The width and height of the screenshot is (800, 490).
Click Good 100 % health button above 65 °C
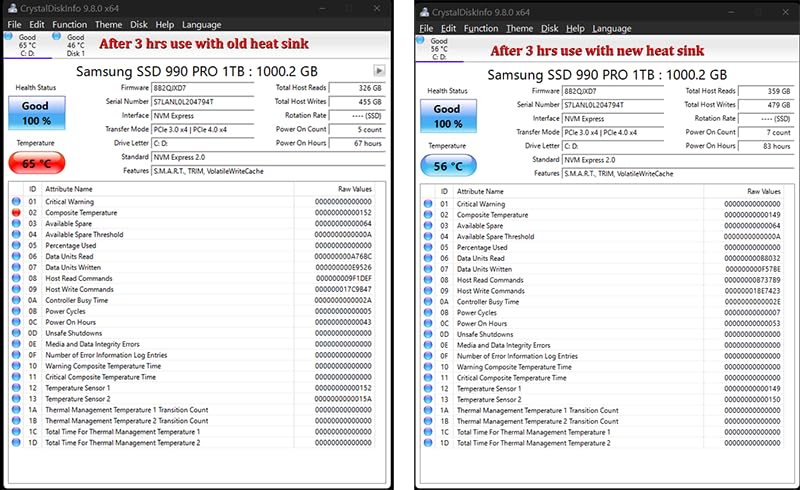click(x=35, y=113)
